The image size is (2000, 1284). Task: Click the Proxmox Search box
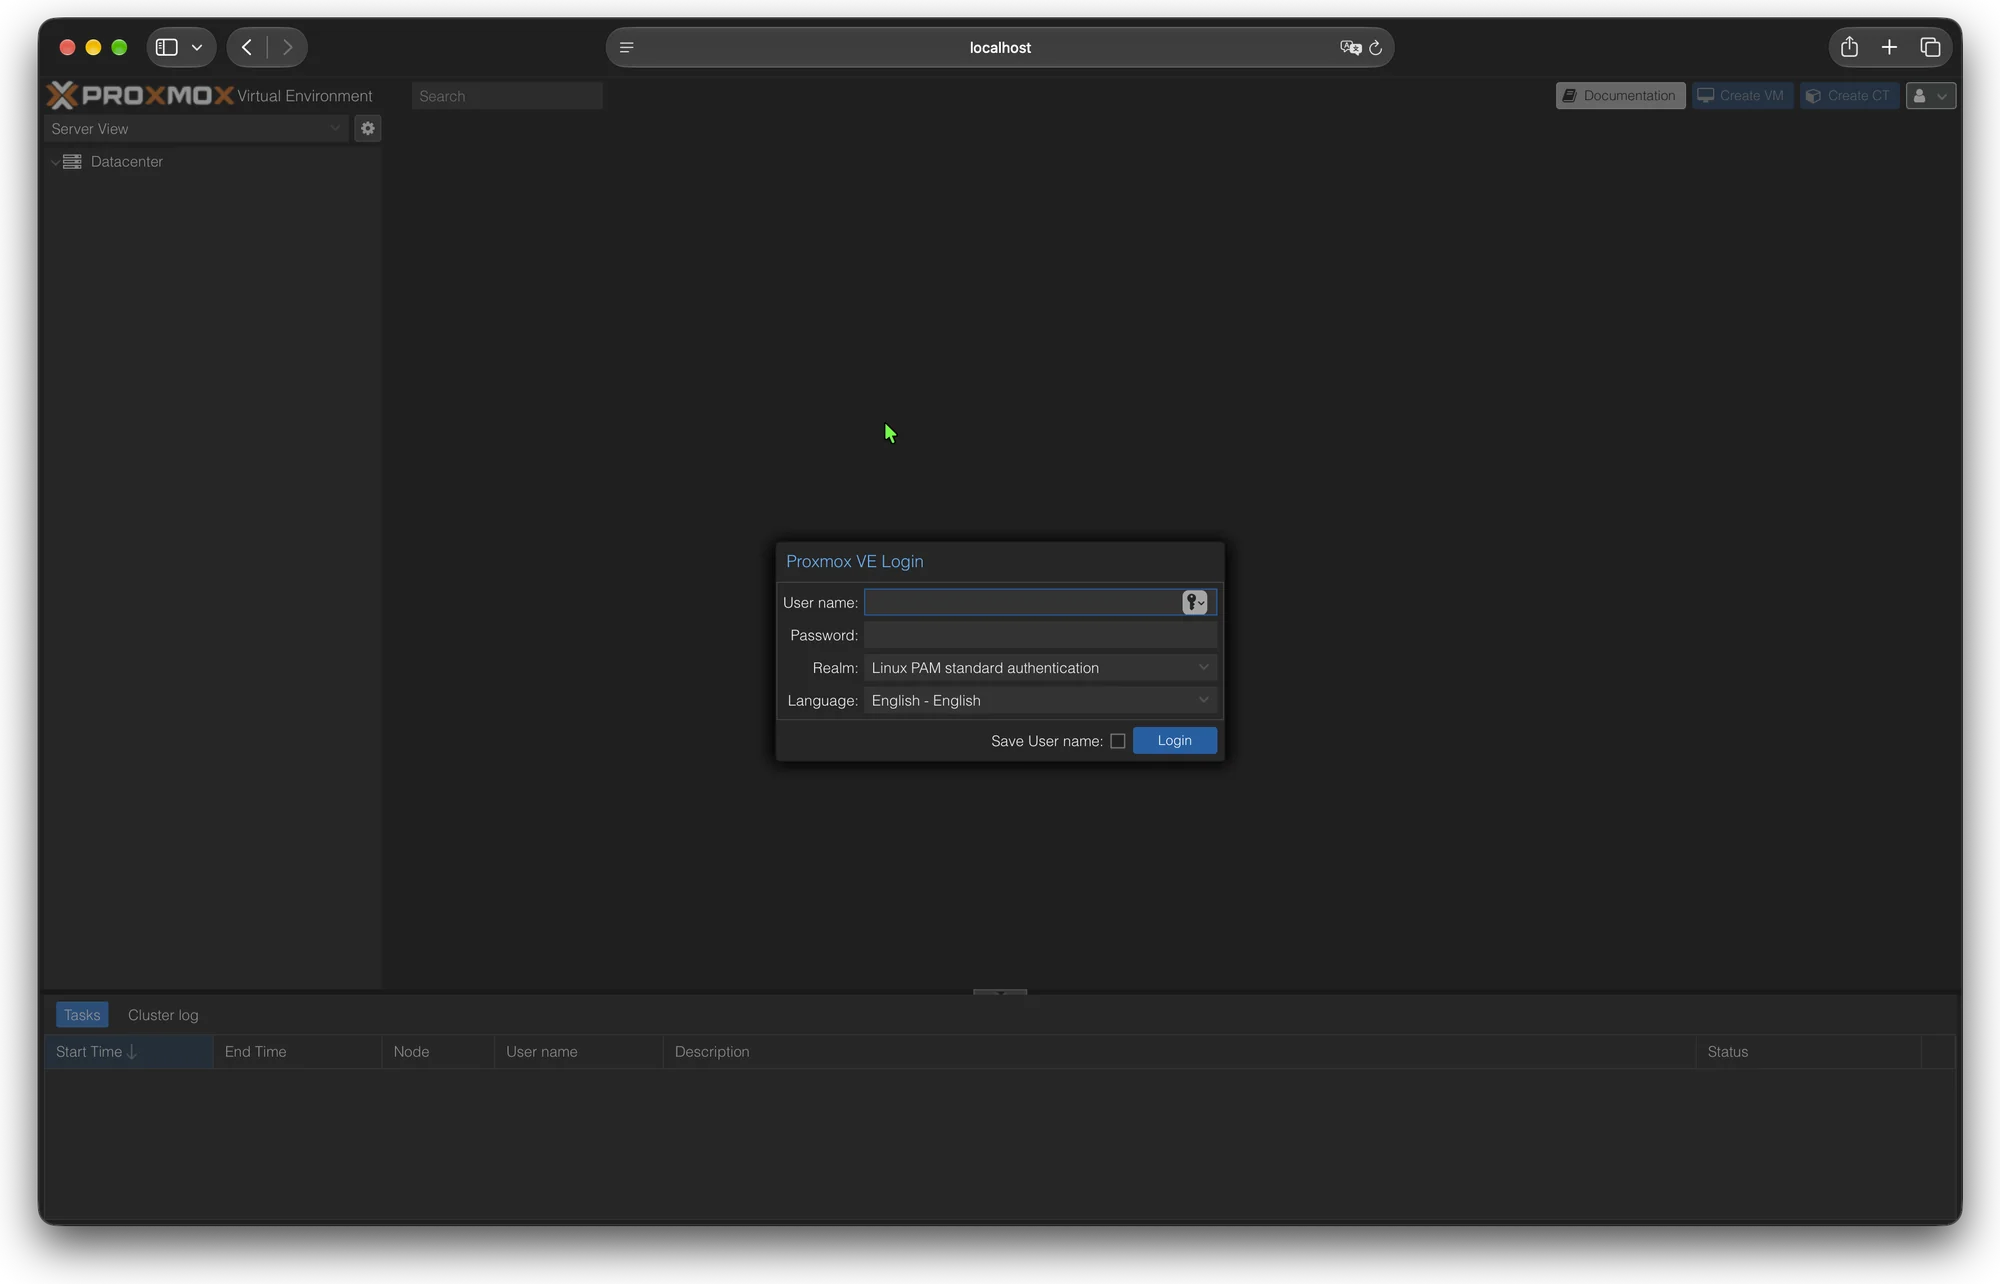(x=507, y=96)
